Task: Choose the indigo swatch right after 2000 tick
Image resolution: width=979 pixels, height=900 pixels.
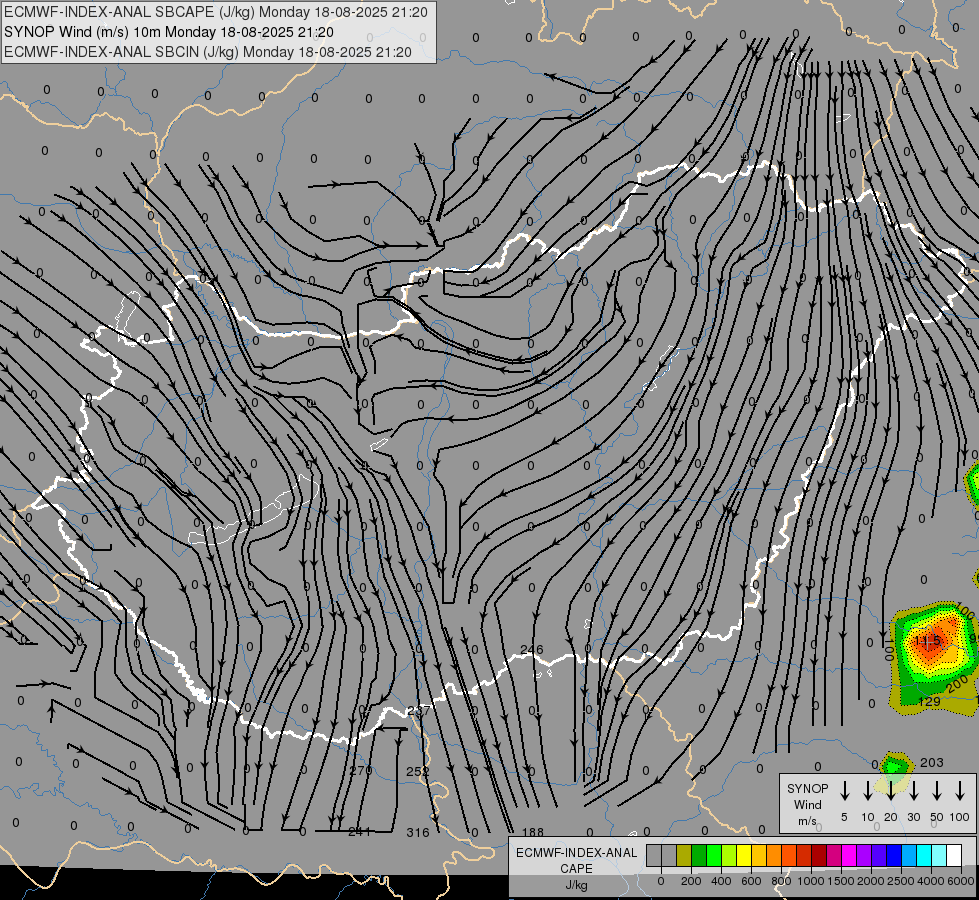Action: (879, 855)
